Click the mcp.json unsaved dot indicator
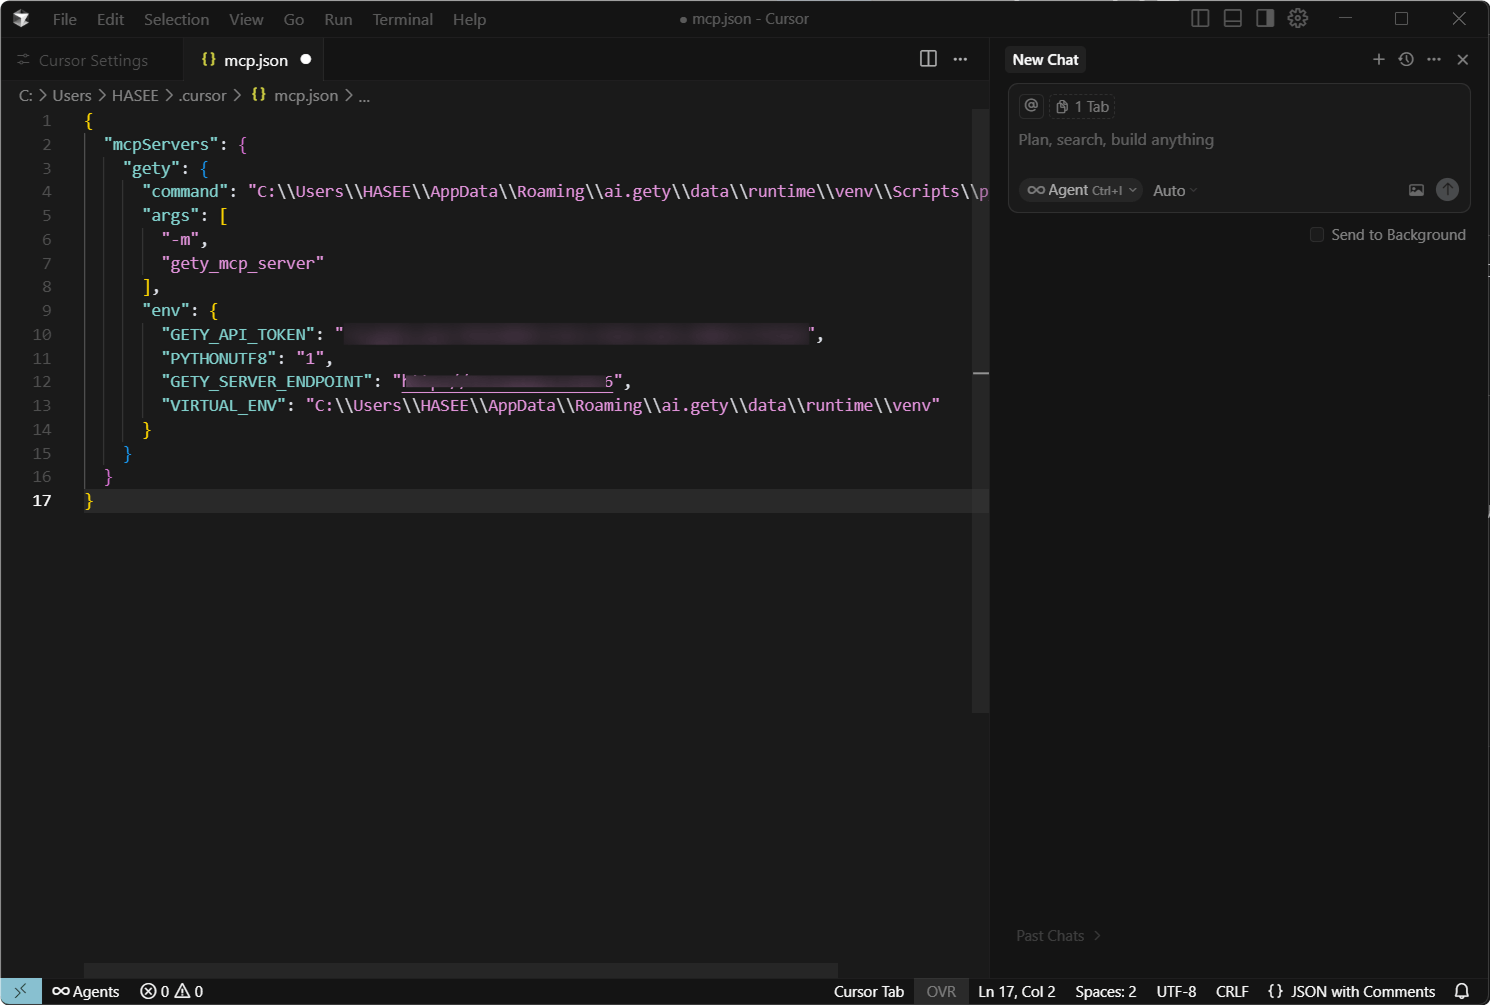 click(x=306, y=59)
